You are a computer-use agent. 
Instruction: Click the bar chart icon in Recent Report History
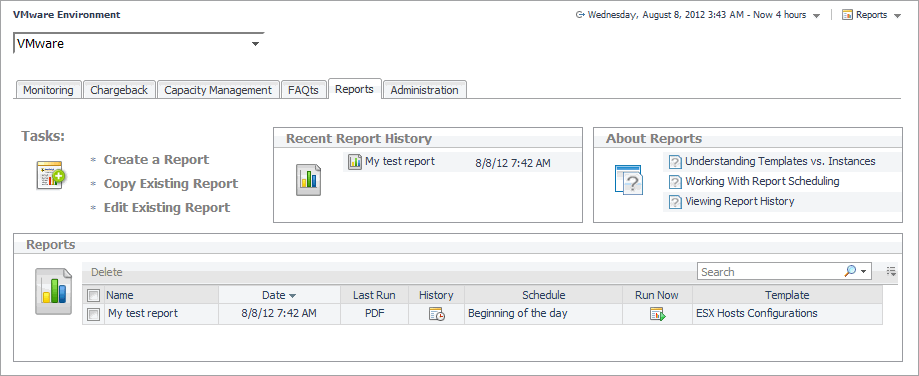tap(308, 180)
